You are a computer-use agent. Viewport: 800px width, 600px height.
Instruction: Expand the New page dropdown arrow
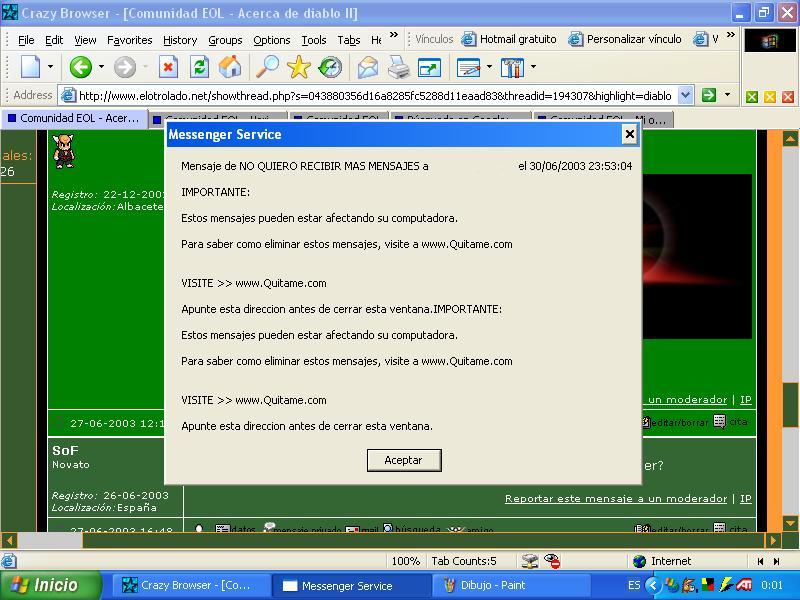(x=50, y=67)
